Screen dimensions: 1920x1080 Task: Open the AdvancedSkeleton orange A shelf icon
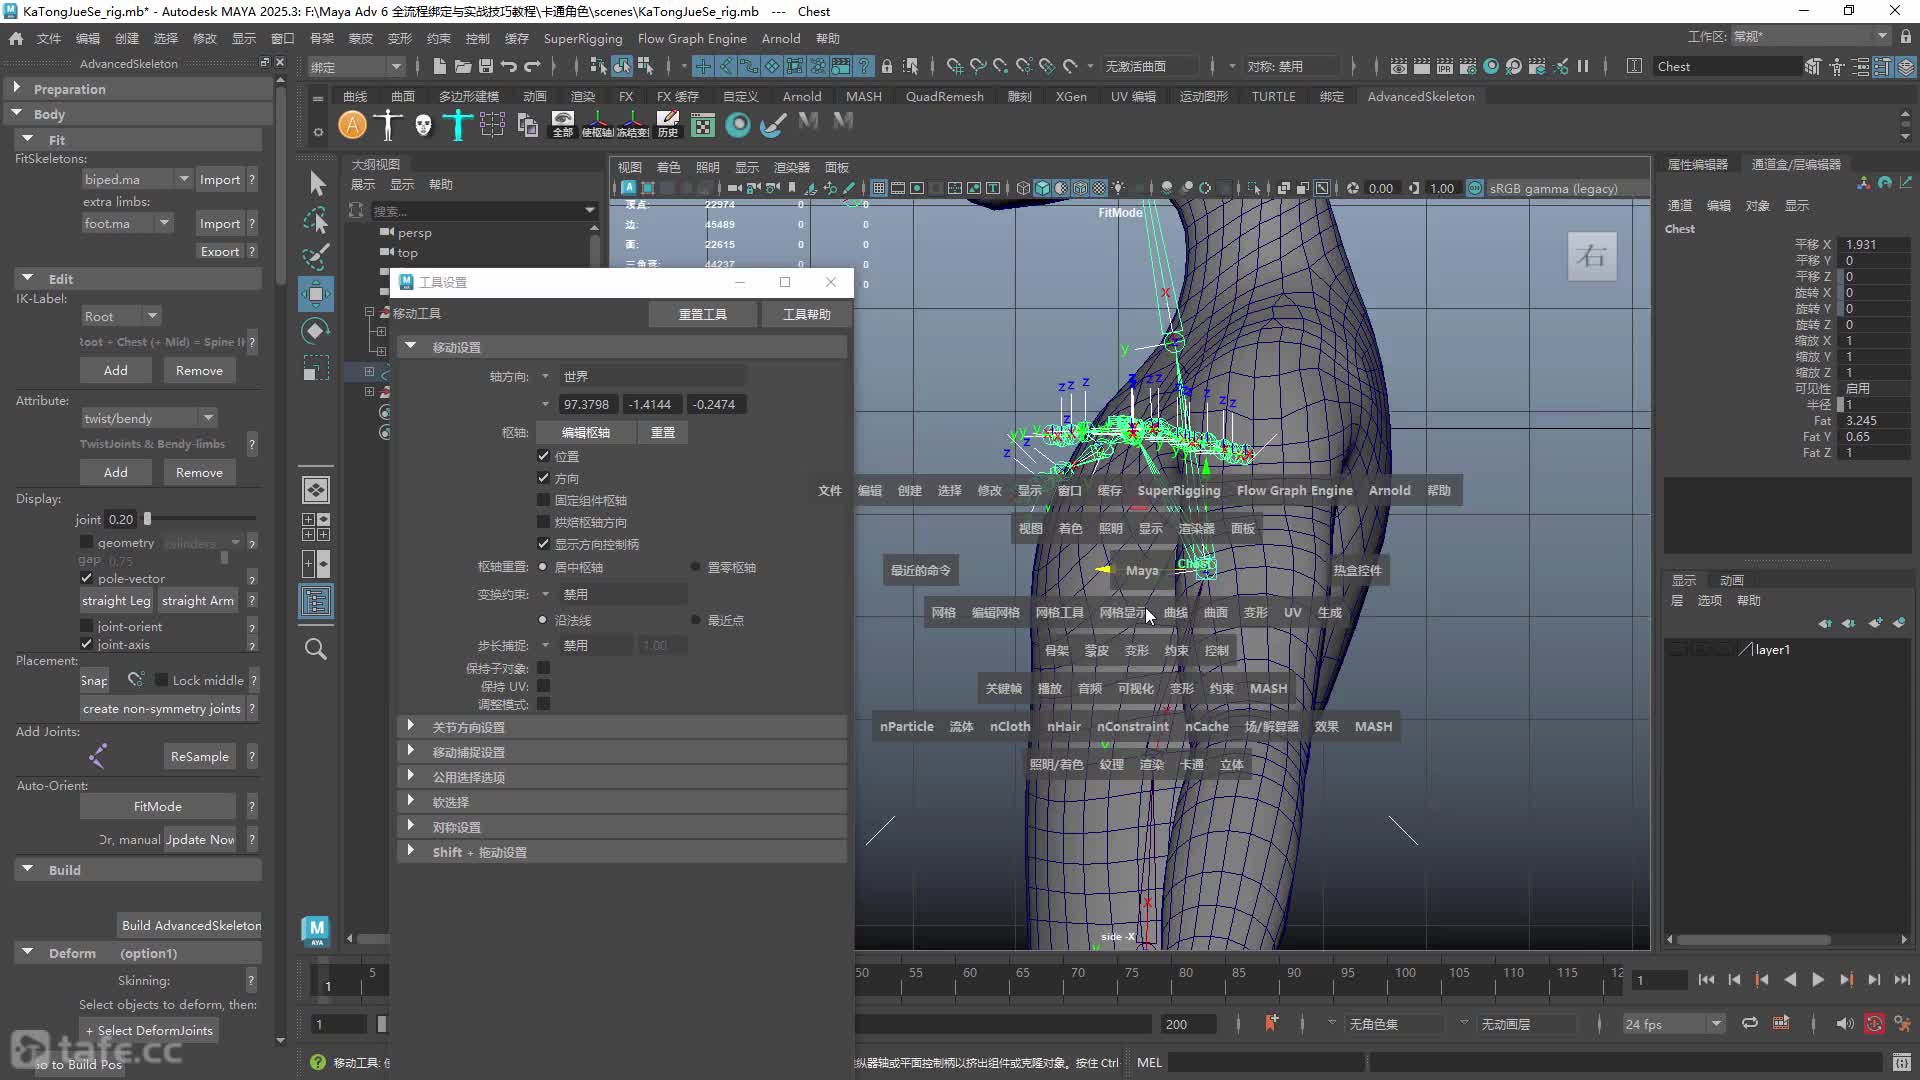coord(352,125)
